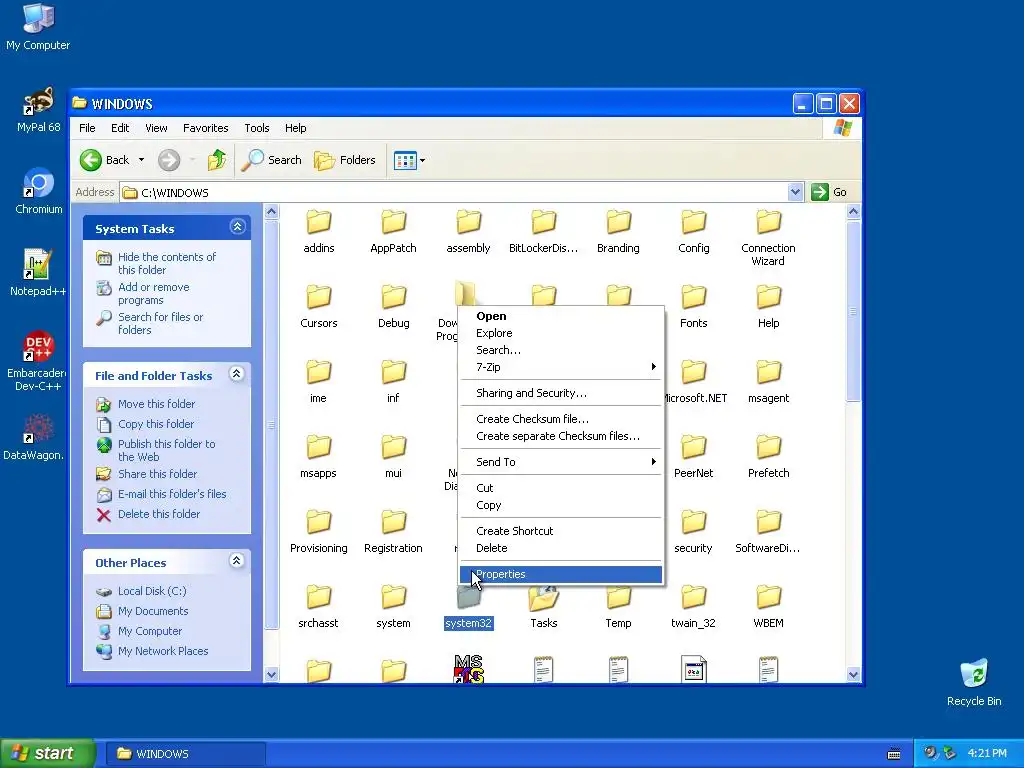The height and width of the screenshot is (768, 1024).
Task: Open the Recycle Bin
Action: coord(974,683)
